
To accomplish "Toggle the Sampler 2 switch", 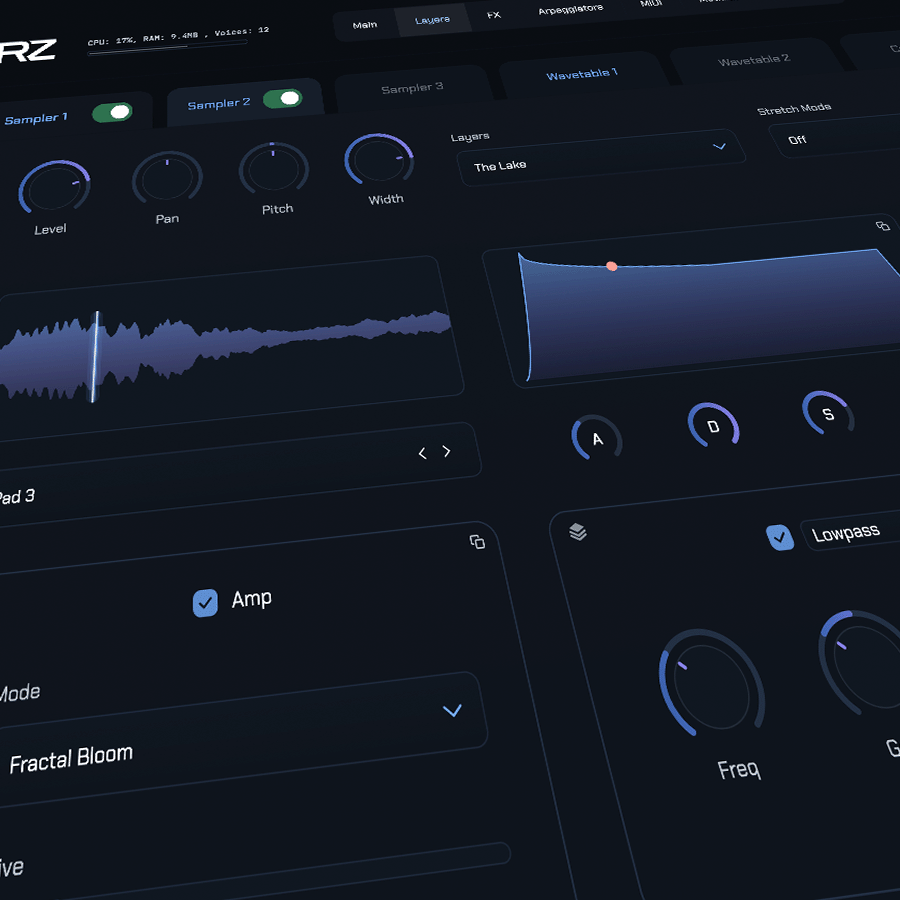I will point(282,99).
